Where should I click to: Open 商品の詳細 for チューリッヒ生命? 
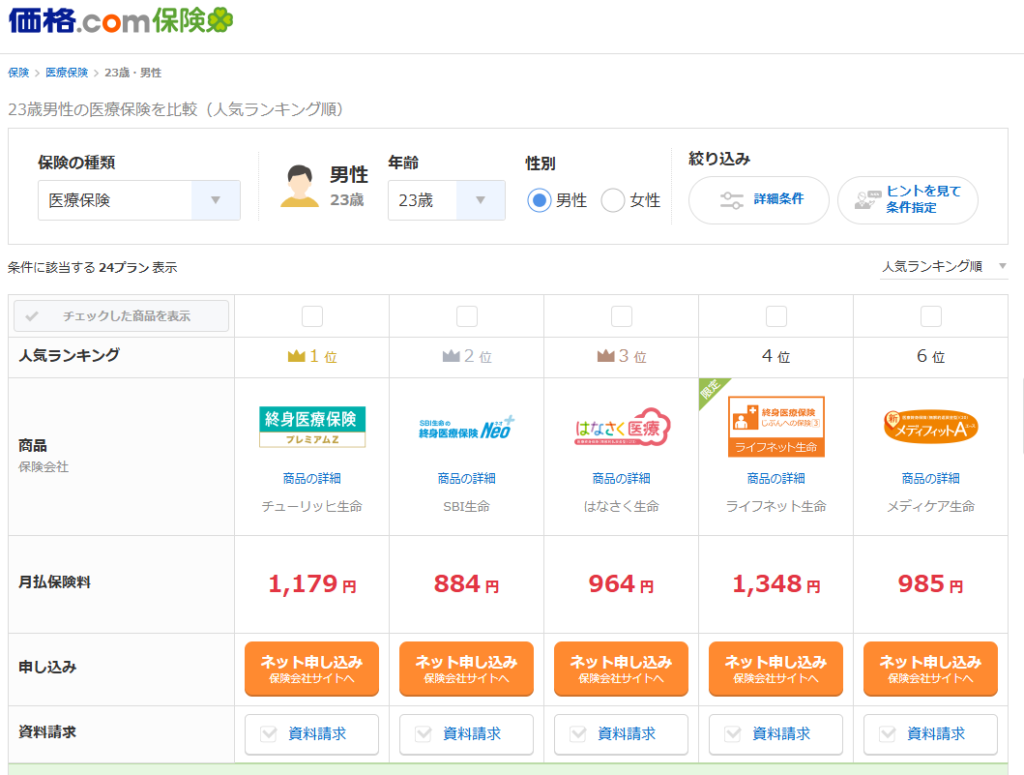point(312,479)
